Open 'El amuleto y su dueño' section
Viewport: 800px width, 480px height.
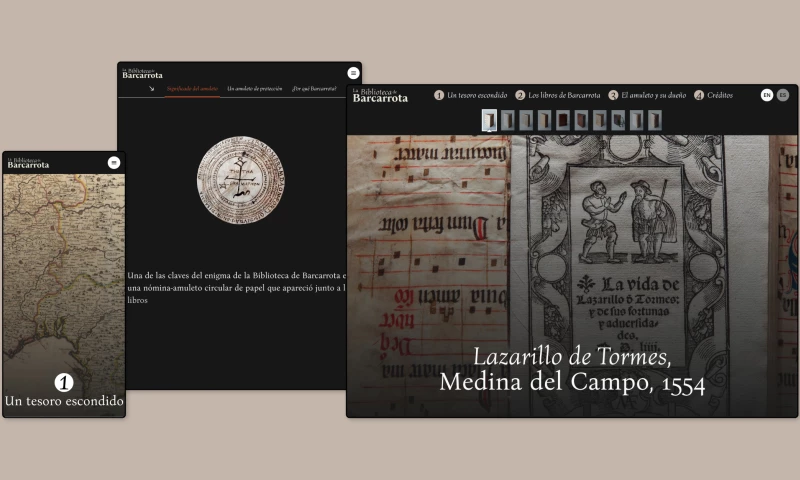coord(647,95)
